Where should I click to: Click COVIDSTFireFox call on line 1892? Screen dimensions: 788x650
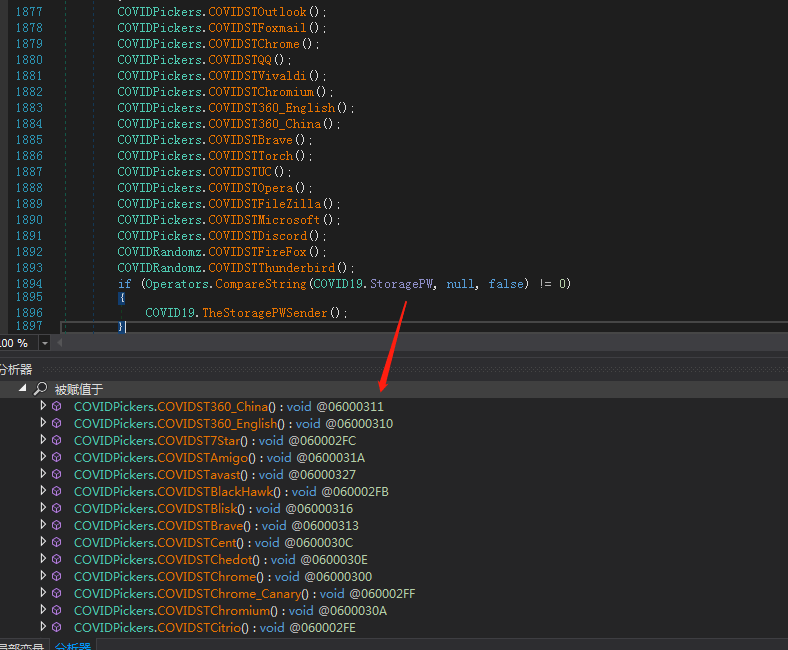tap(257, 251)
